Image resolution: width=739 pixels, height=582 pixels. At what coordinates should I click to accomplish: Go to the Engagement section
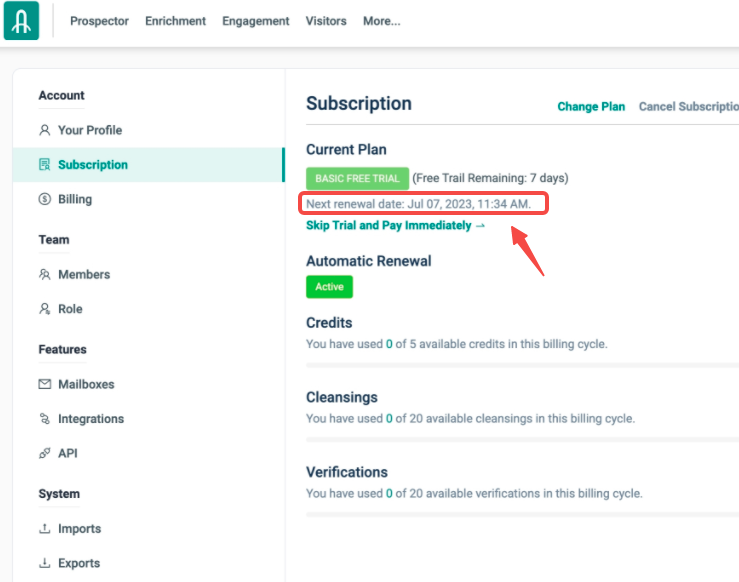[255, 21]
